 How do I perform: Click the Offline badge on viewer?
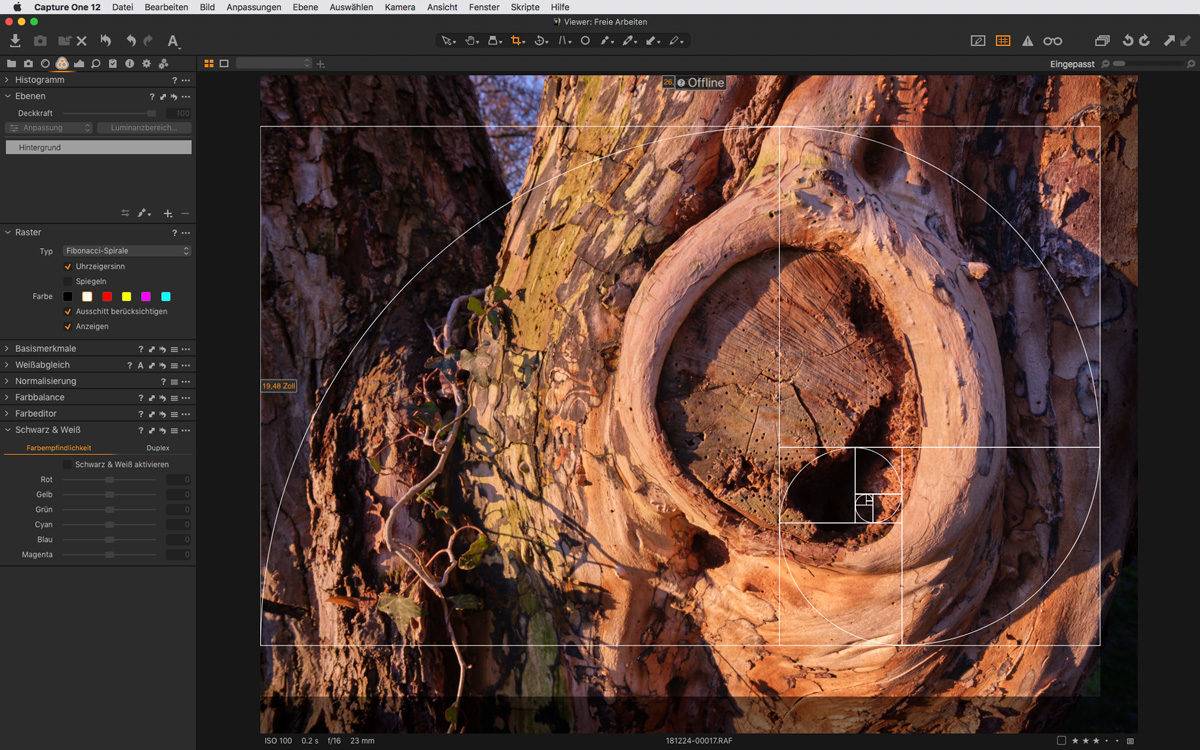(x=694, y=82)
